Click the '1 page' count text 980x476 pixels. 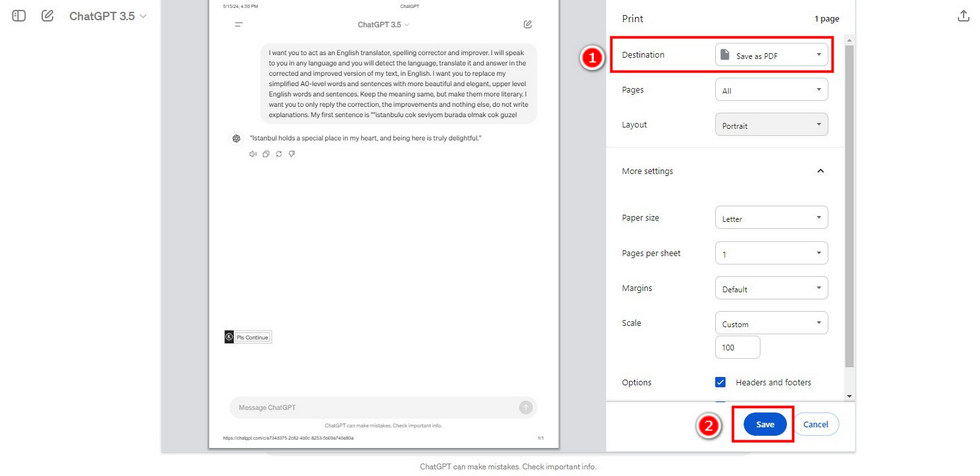[827, 19]
